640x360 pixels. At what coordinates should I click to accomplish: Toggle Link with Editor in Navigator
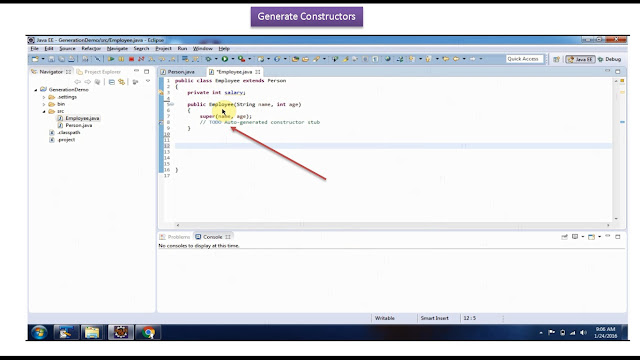tap(121, 82)
